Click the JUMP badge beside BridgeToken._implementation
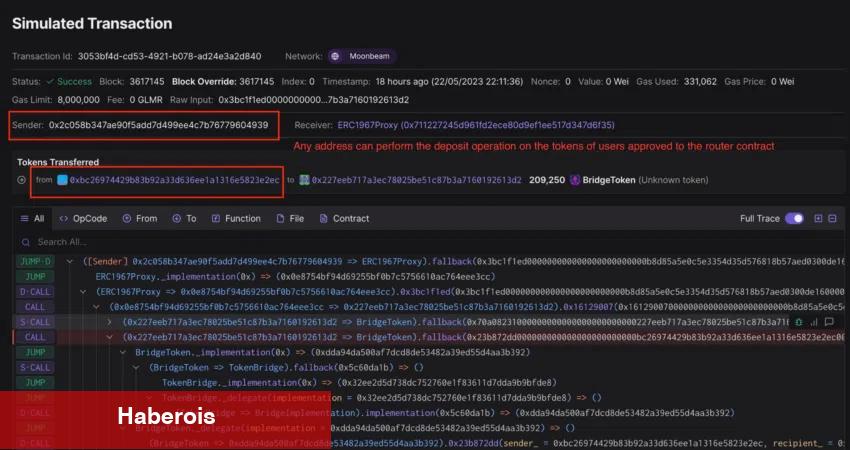 (x=35, y=352)
